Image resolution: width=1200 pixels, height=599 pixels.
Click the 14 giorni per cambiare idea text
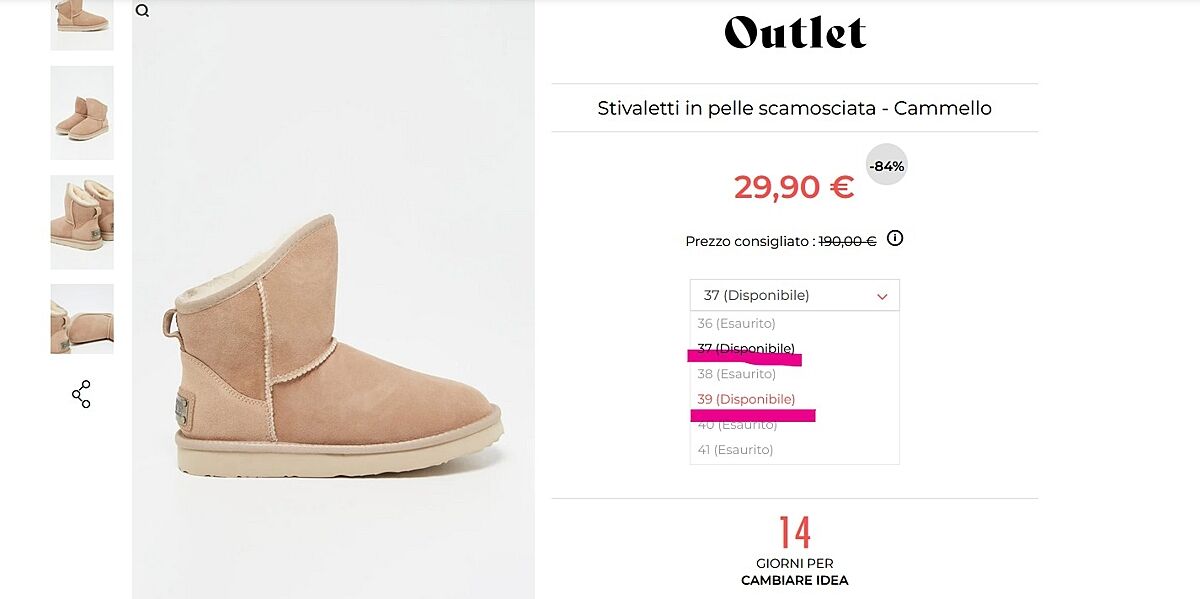(x=794, y=550)
